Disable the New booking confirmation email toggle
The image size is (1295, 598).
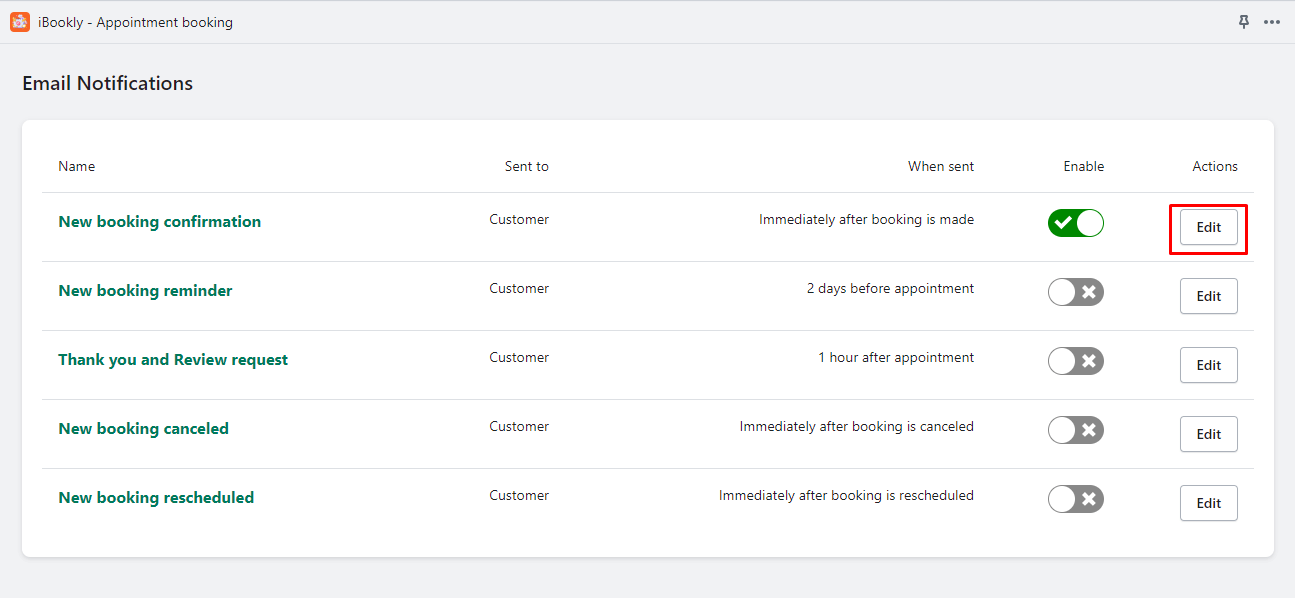1076,223
